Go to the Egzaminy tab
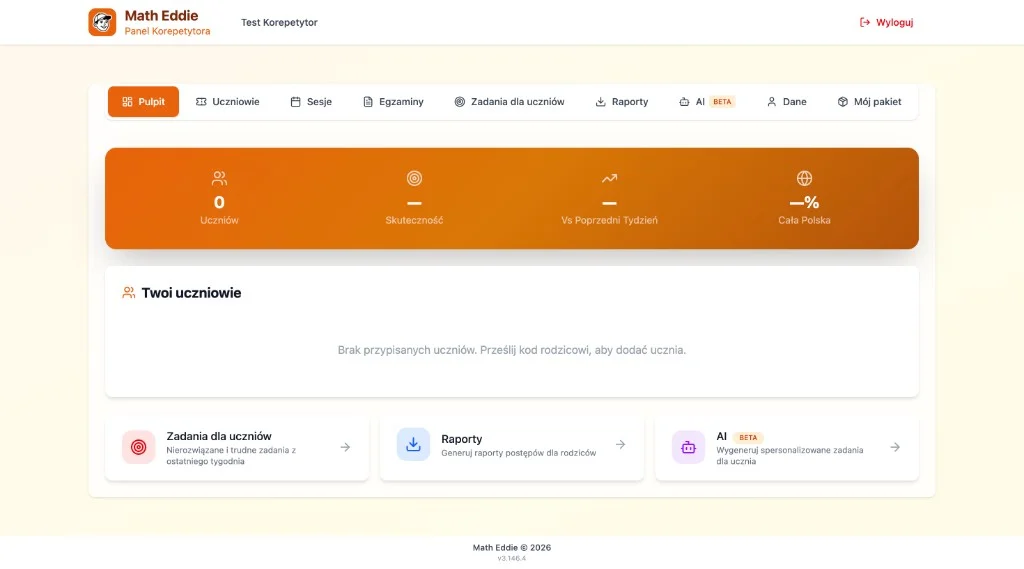1024x569 pixels. click(393, 102)
